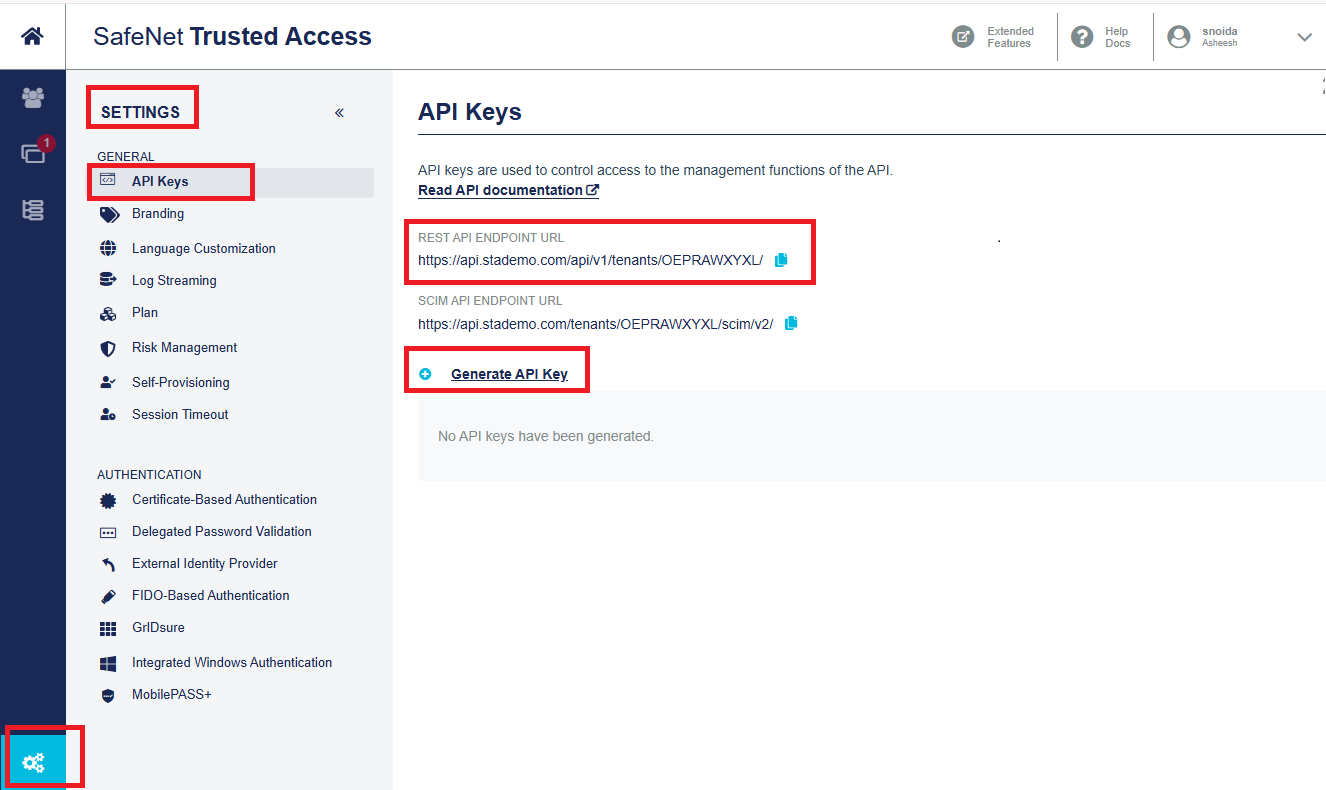Screen dimensions: 1326x790
Task: Copy the SCIM API endpoint URL
Action: pos(790,322)
